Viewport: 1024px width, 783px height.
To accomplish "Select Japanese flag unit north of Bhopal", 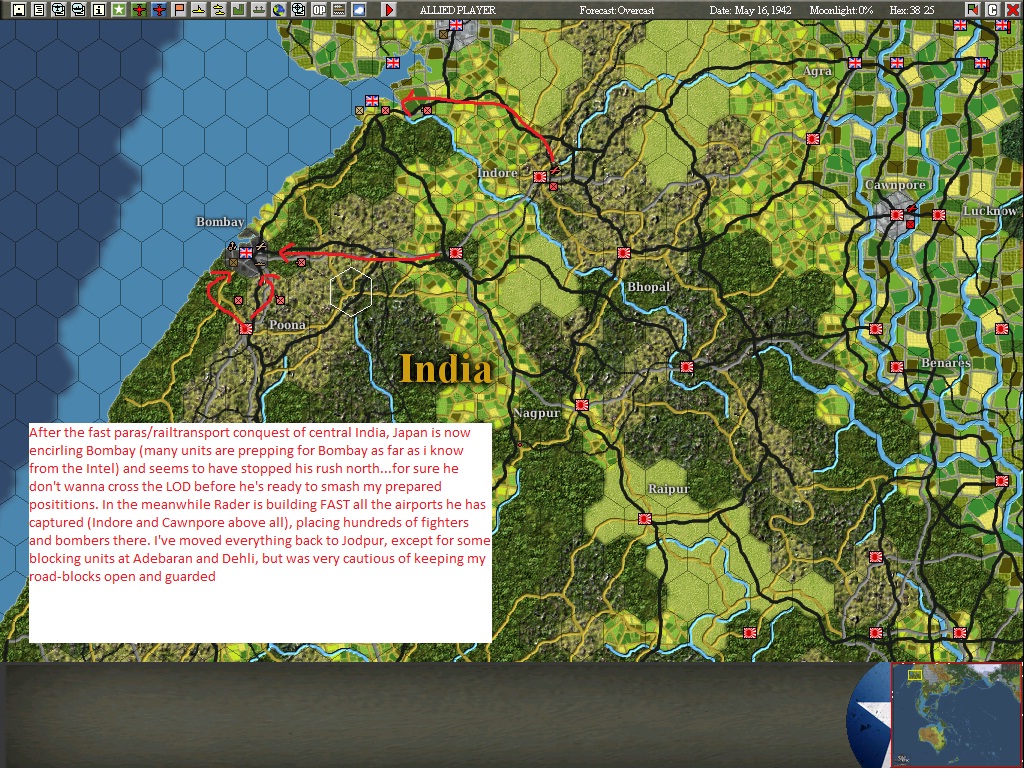I will click(624, 253).
